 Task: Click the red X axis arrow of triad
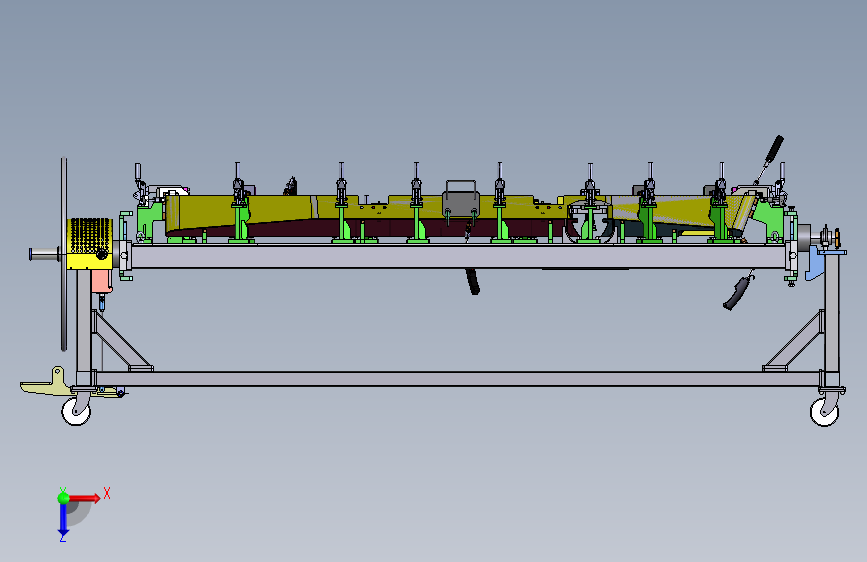tap(85, 498)
